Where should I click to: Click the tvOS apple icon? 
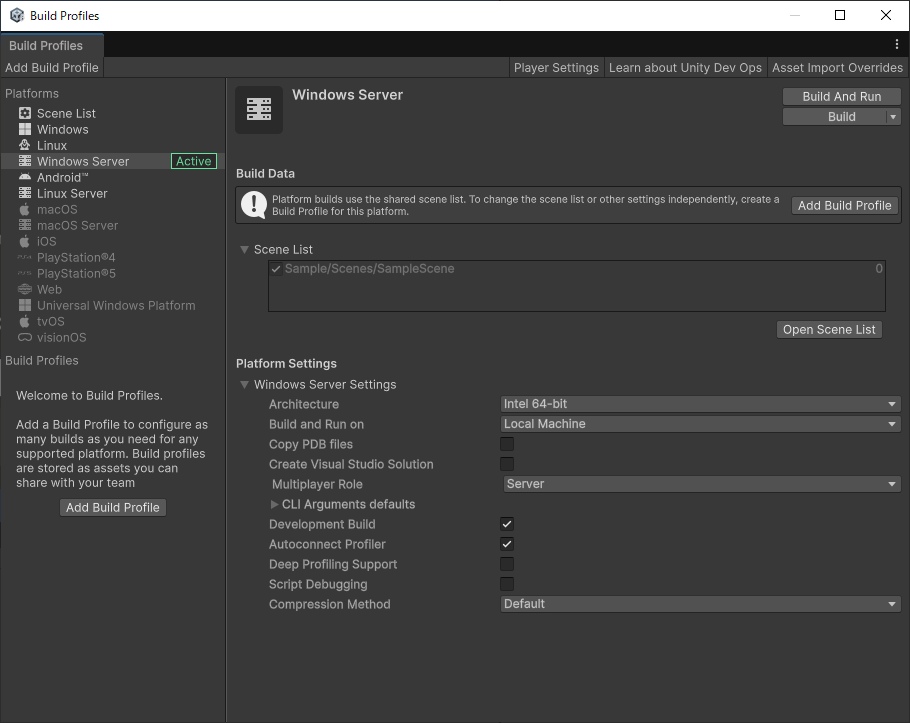pyautogui.click(x=25, y=321)
